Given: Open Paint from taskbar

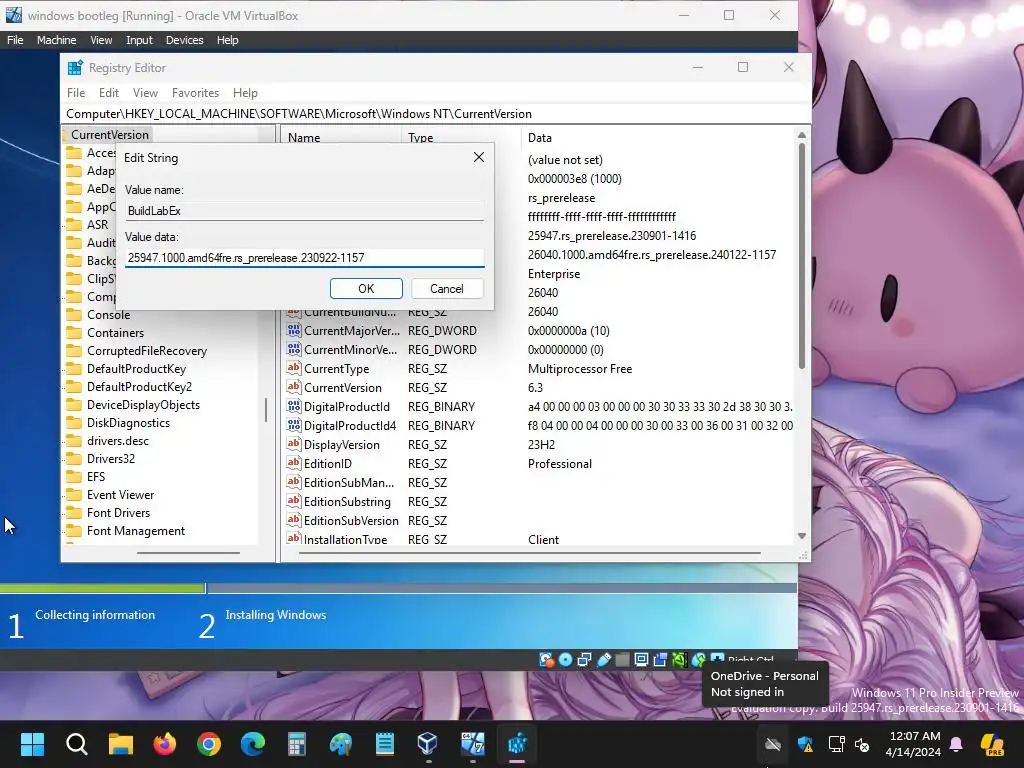Looking at the screenshot, I should pos(341,743).
